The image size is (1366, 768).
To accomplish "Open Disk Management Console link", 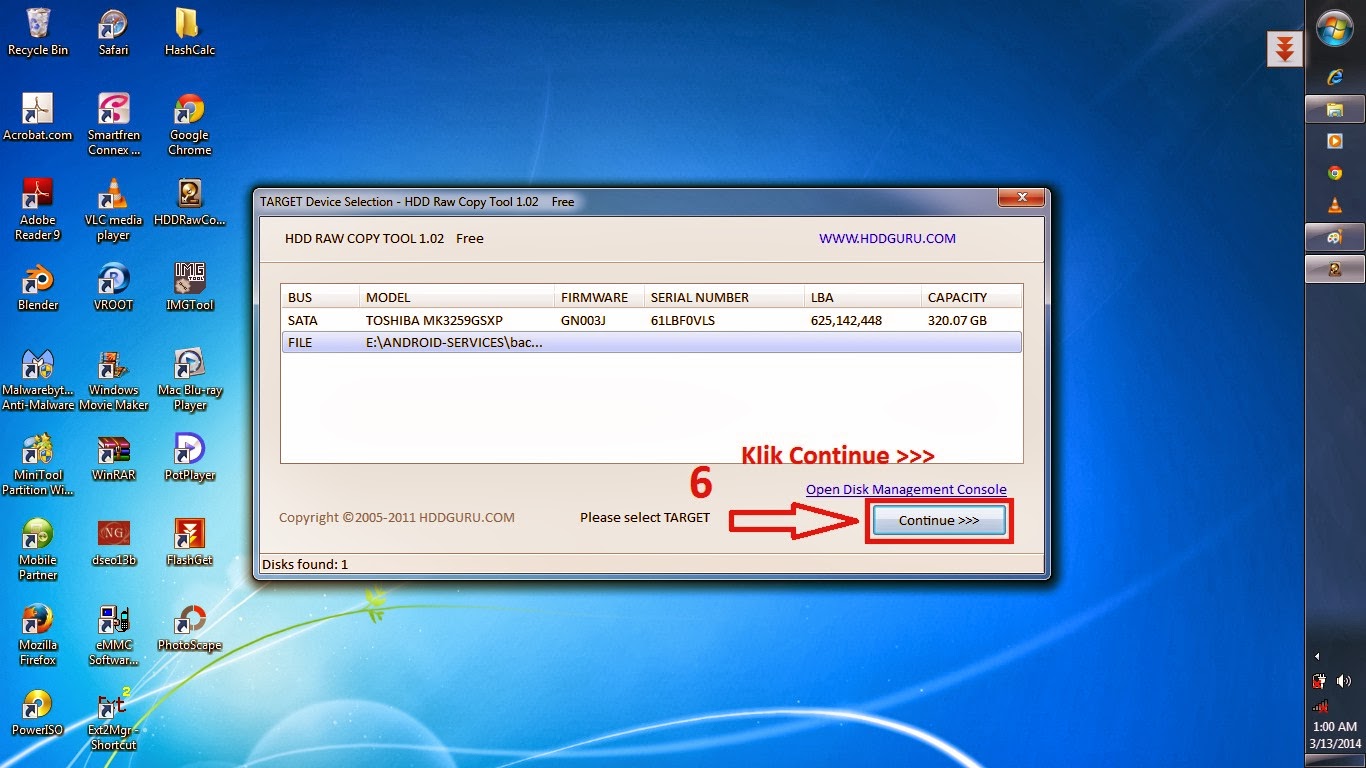I will pos(906,489).
